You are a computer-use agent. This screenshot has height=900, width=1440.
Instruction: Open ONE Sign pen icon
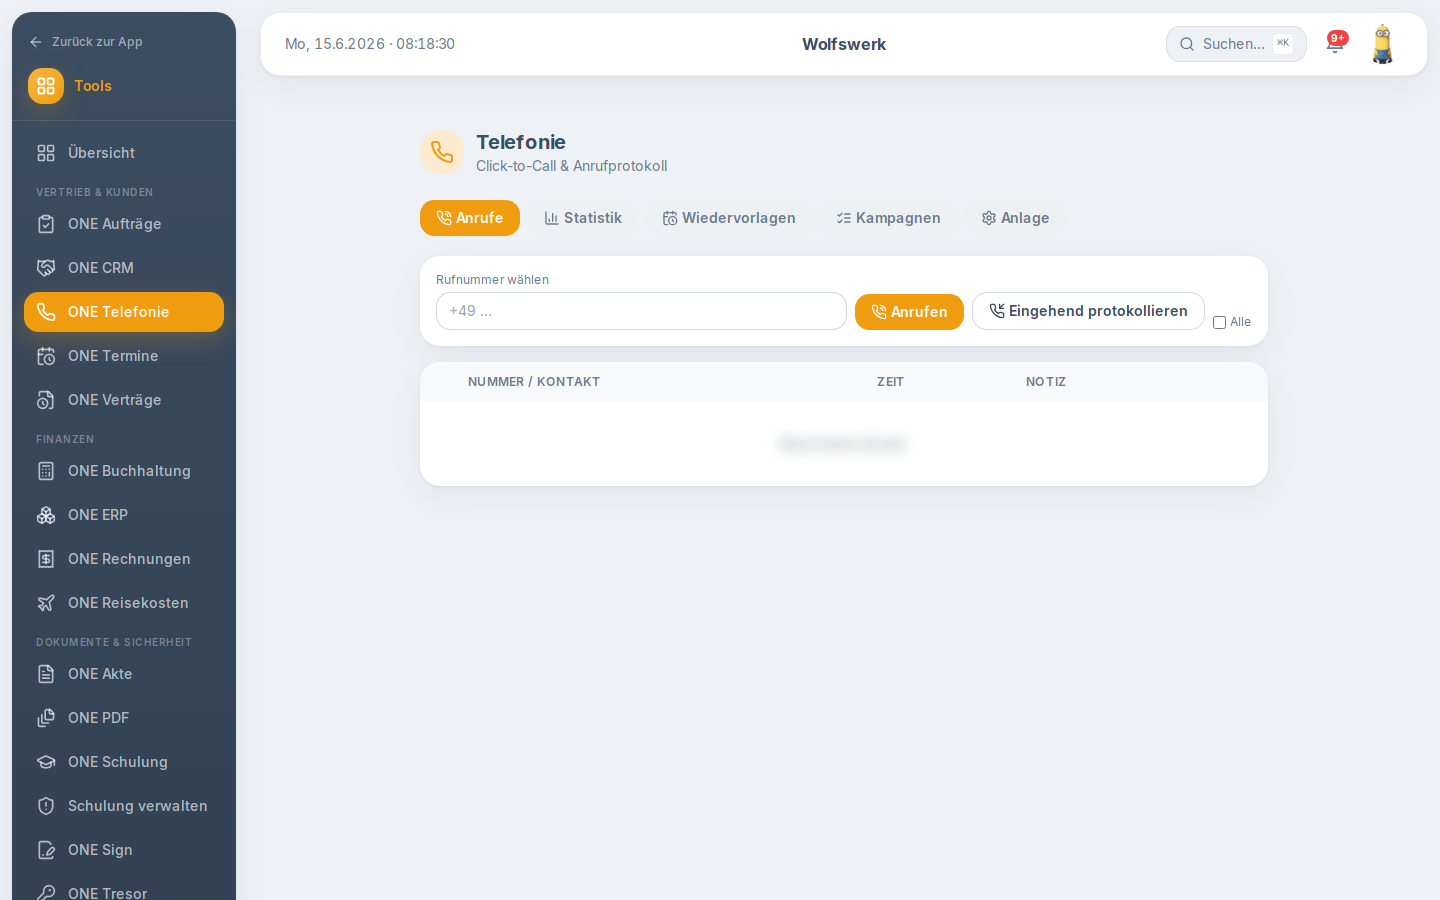pos(46,850)
